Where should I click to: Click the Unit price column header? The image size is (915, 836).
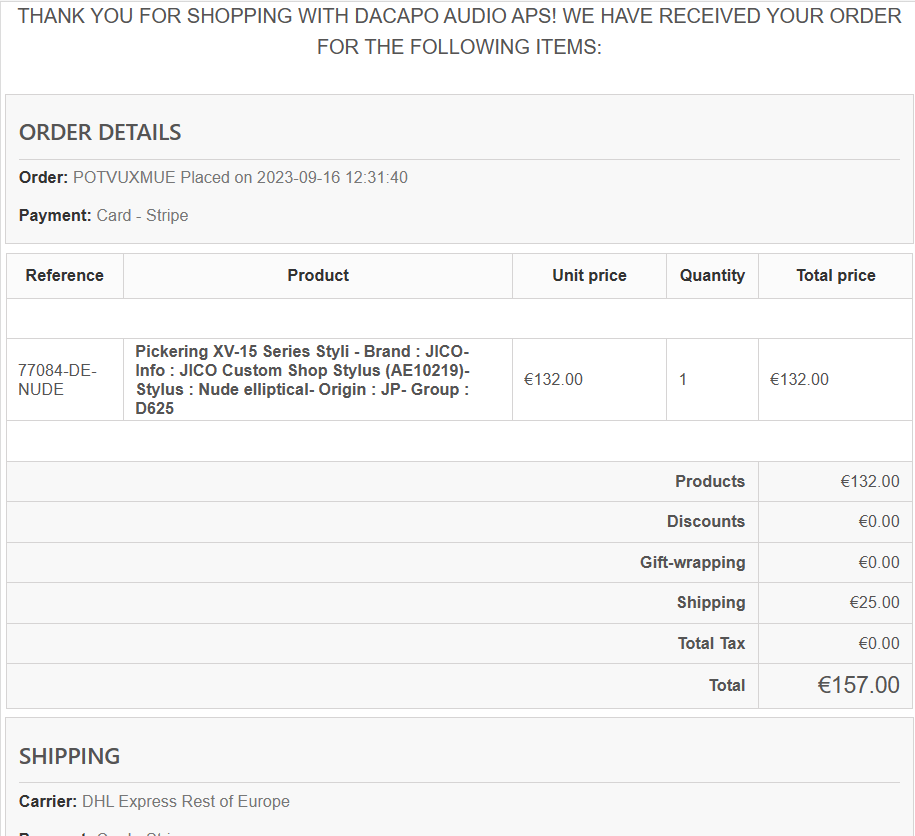[589, 276]
